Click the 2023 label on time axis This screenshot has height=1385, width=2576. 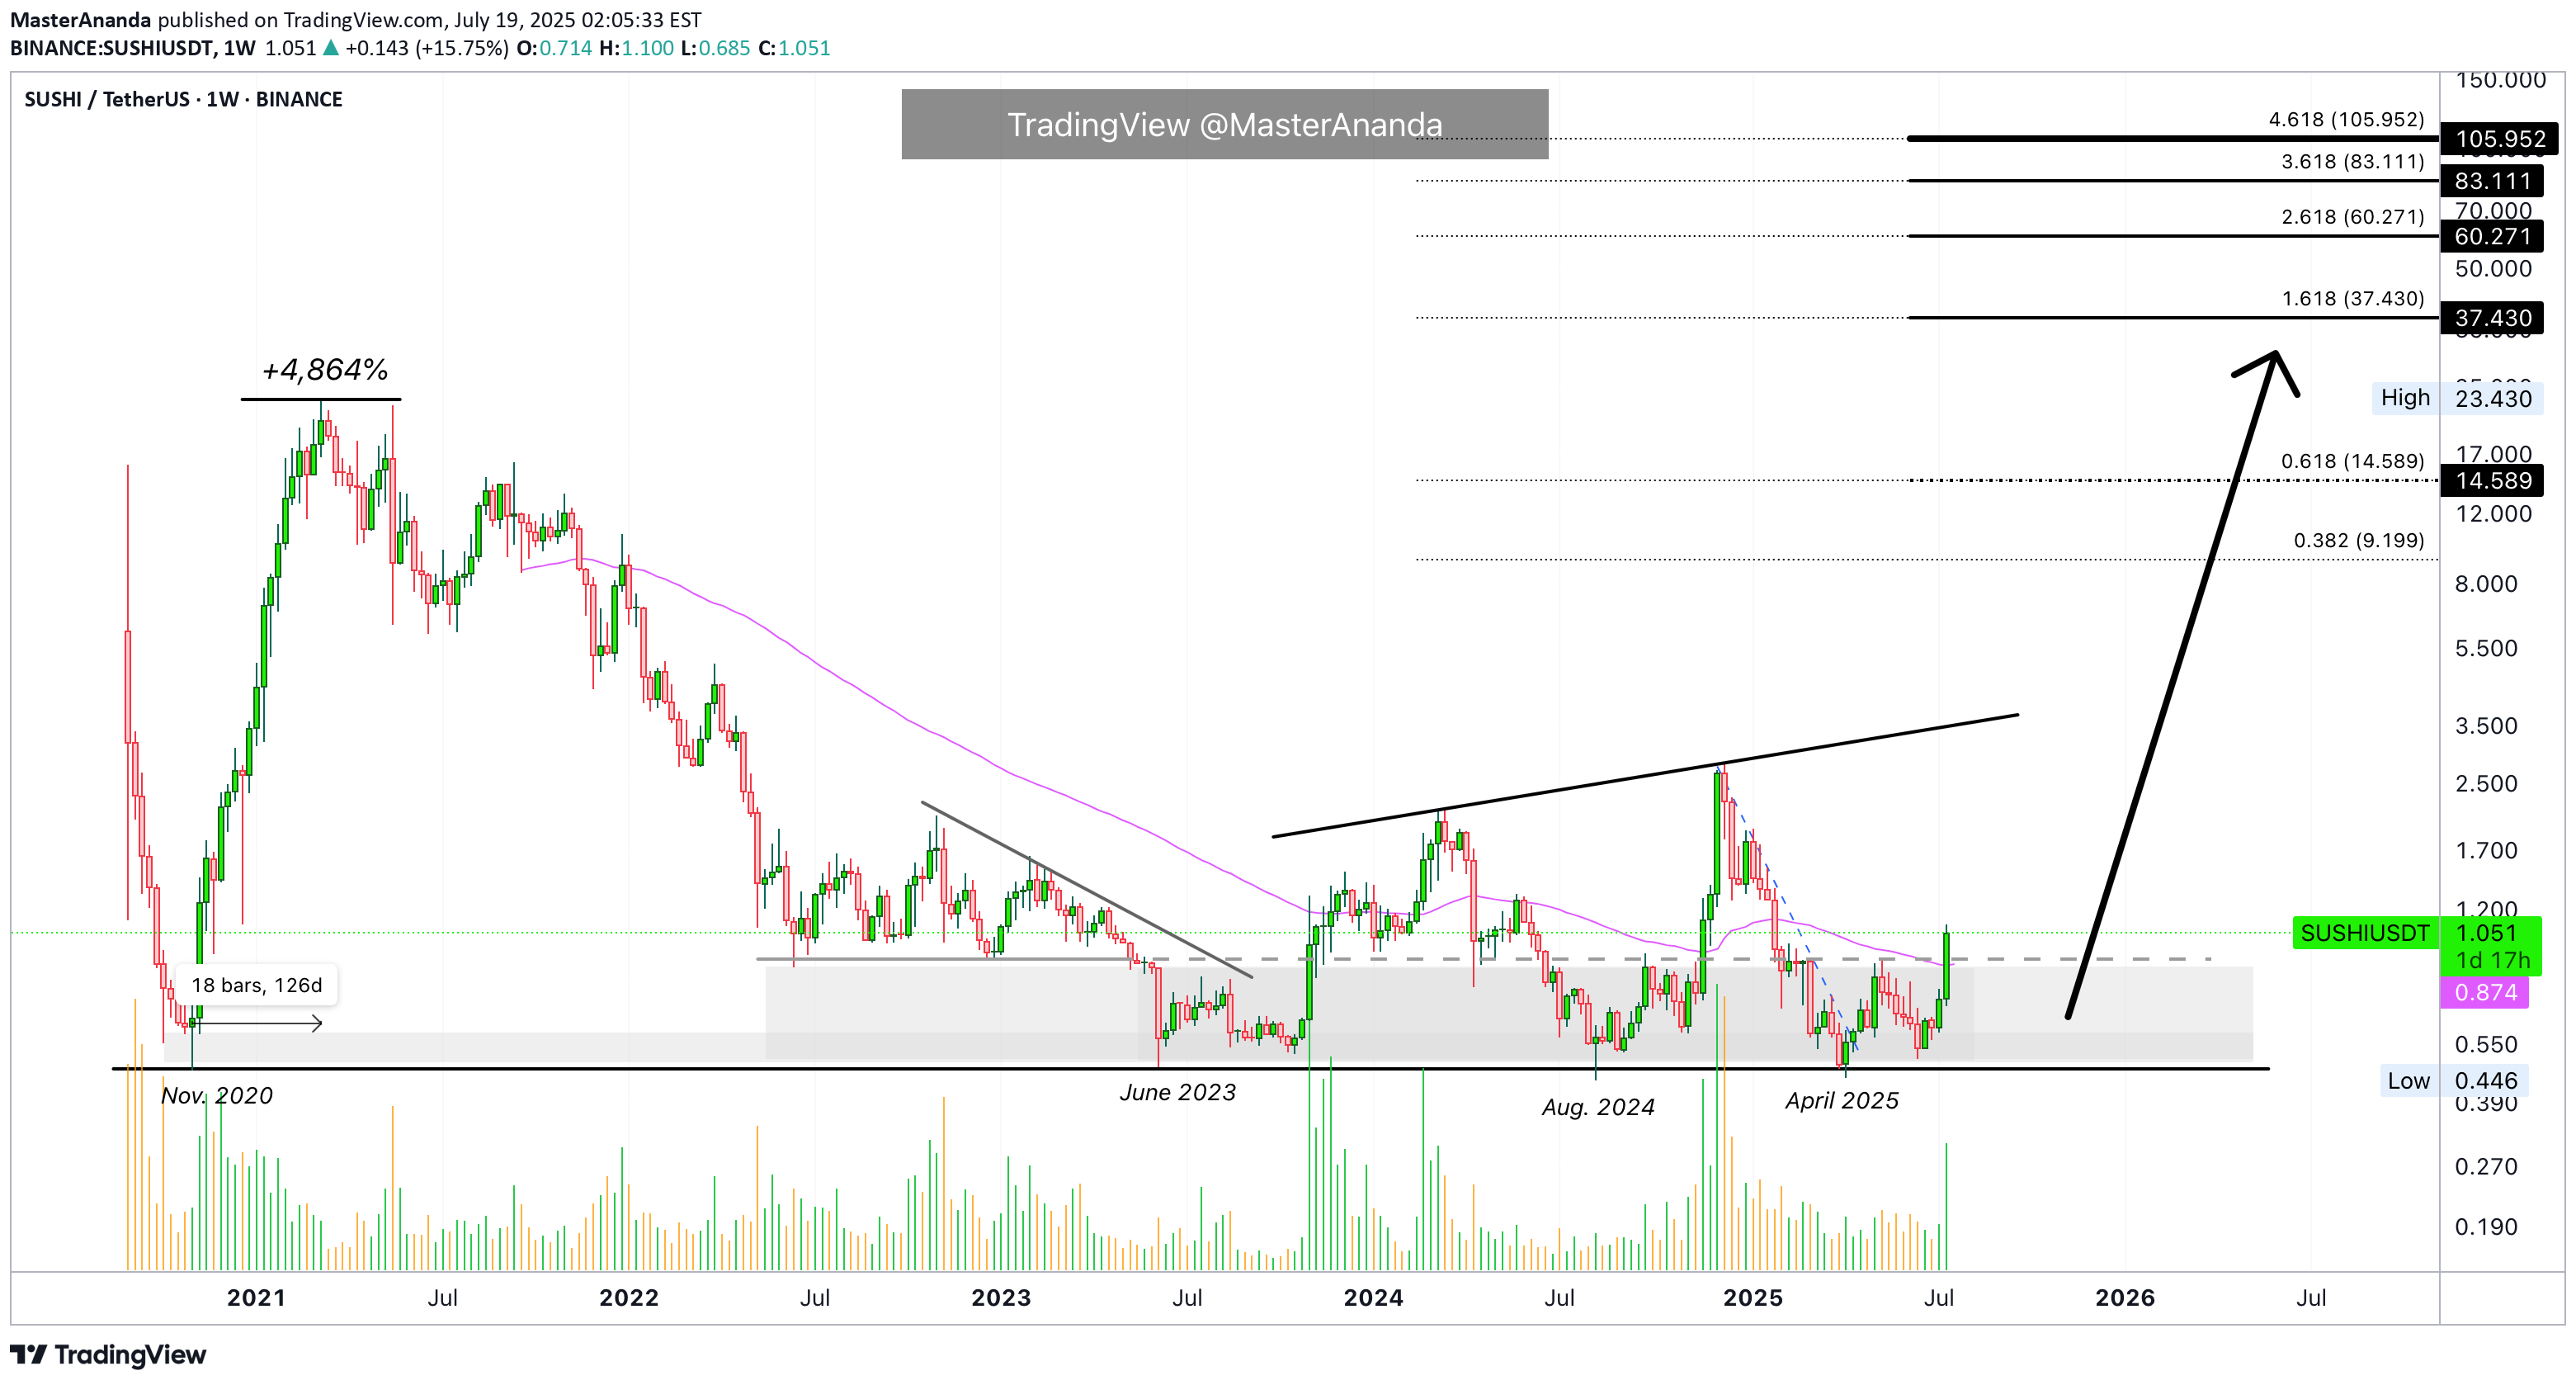(x=1000, y=1297)
